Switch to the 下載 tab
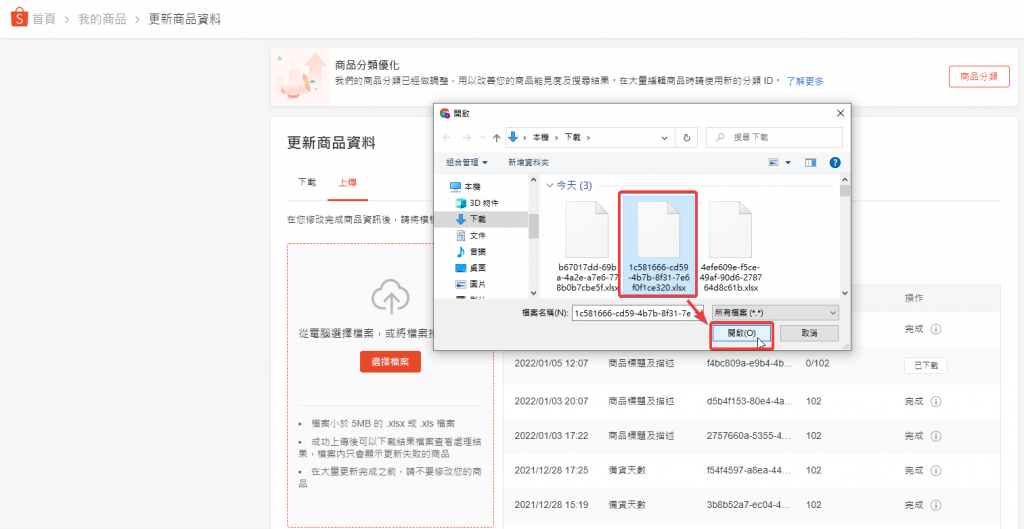 (x=307, y=182)
